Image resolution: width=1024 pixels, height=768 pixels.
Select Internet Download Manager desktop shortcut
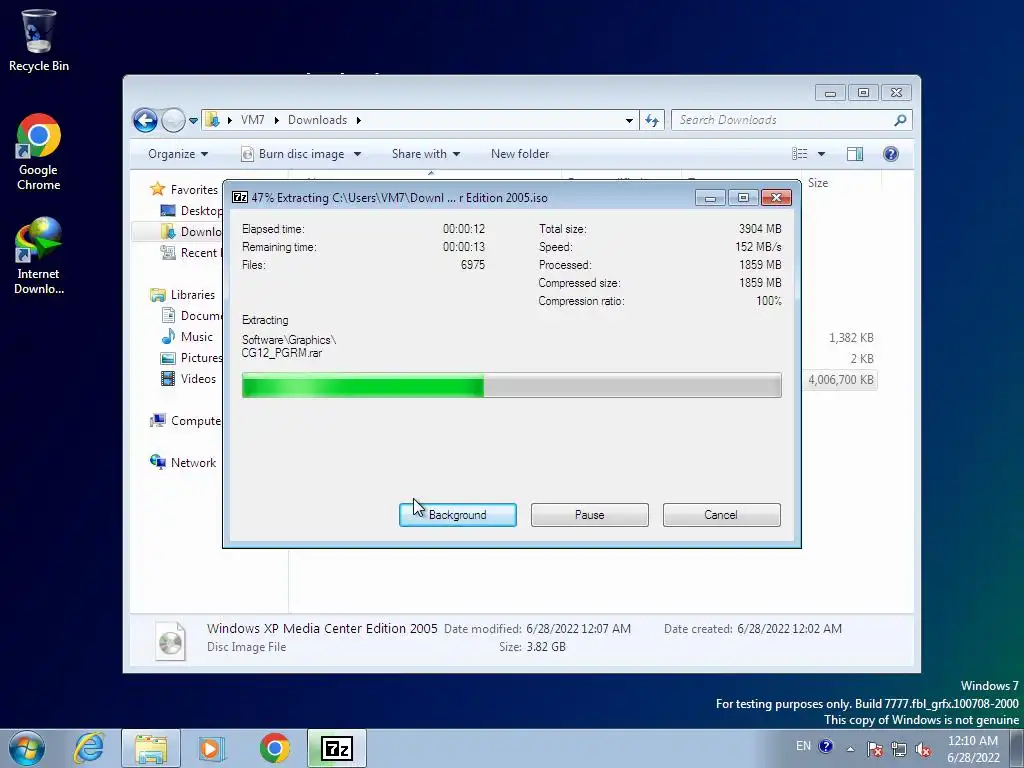point(39,256)
